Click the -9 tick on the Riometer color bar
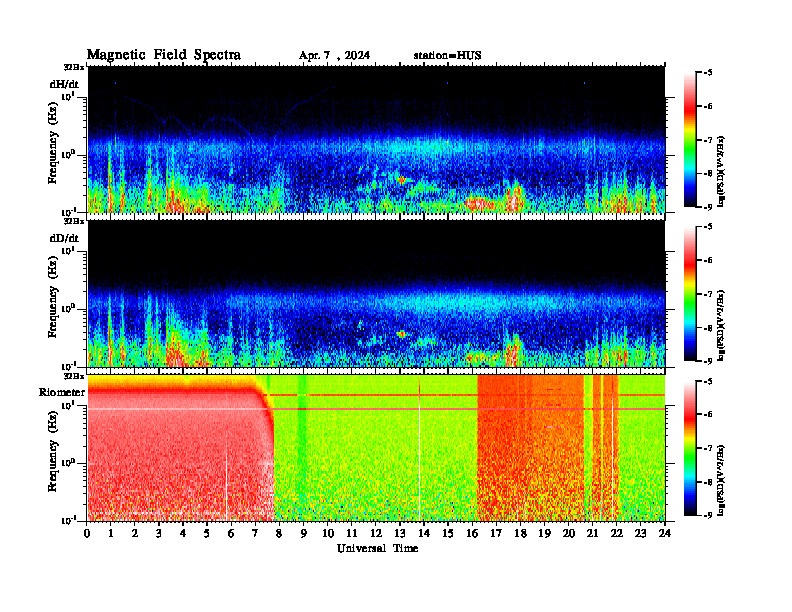Viewport: 792px width, 612px height. pos(707,515)
